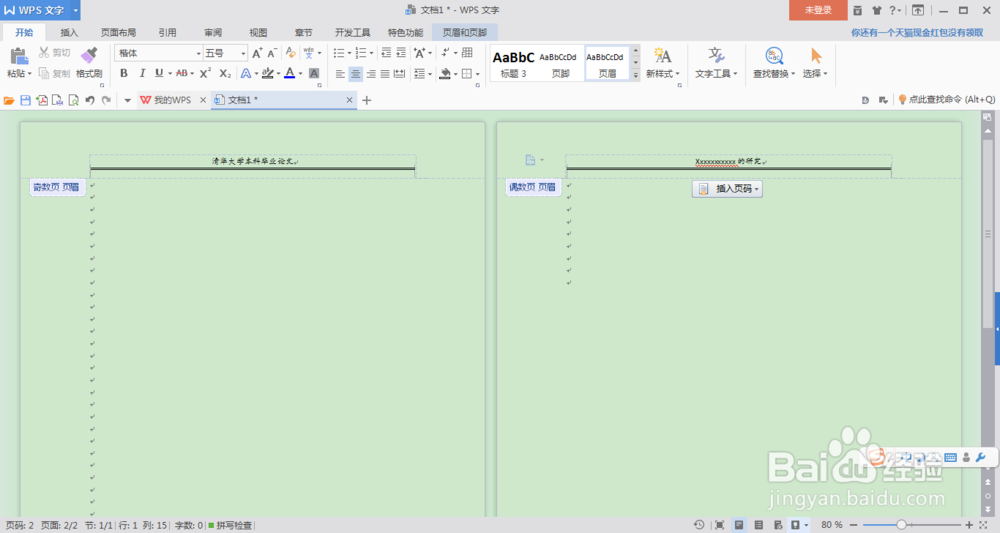Image resolution: width=1000 pixels, height=533 pixels.
Task: Toggle page layout view in status bar
Action: pos(739,525)
